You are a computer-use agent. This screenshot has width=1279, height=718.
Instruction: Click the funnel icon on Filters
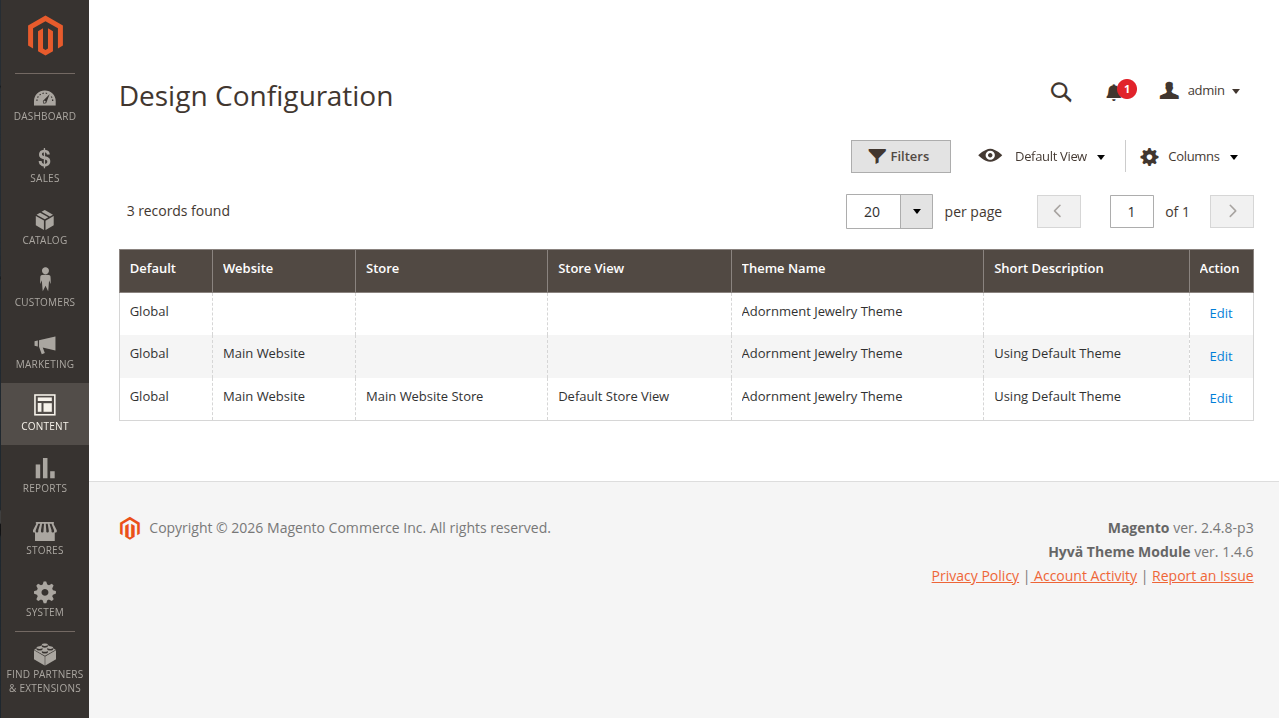coord(877,156)
